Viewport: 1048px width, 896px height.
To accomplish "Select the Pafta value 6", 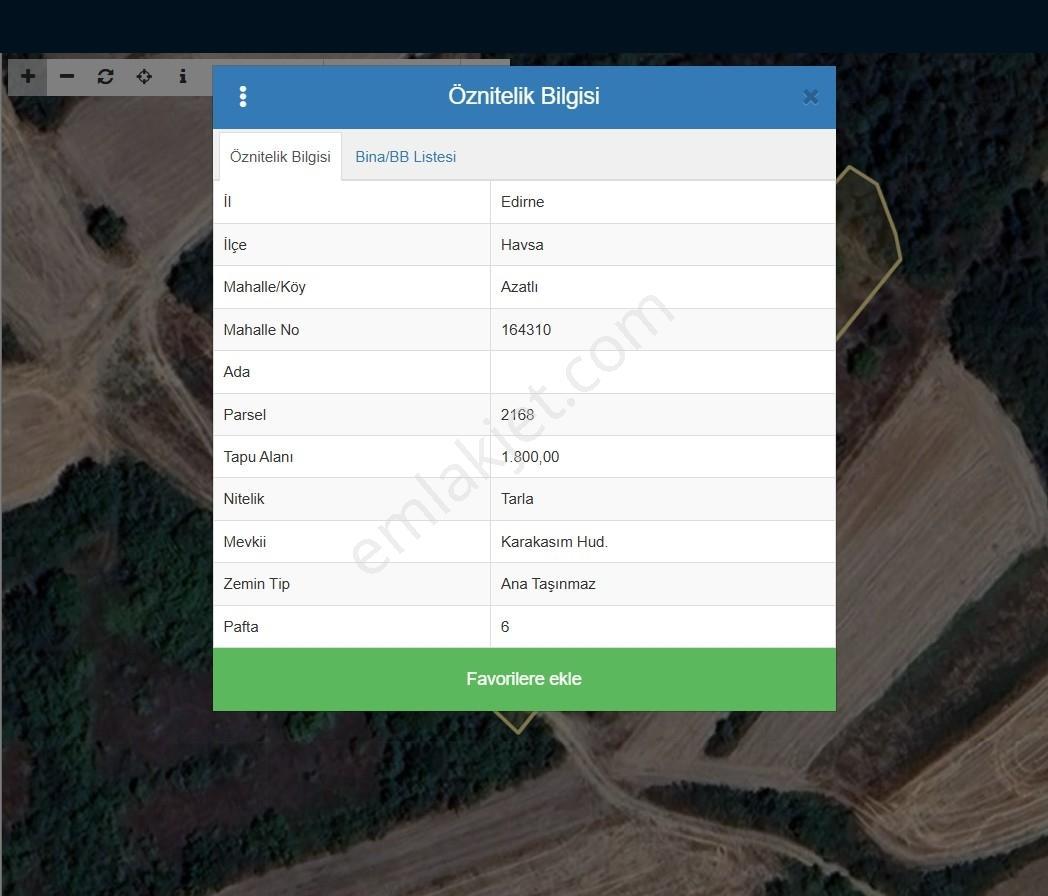I will pos(505,627).
